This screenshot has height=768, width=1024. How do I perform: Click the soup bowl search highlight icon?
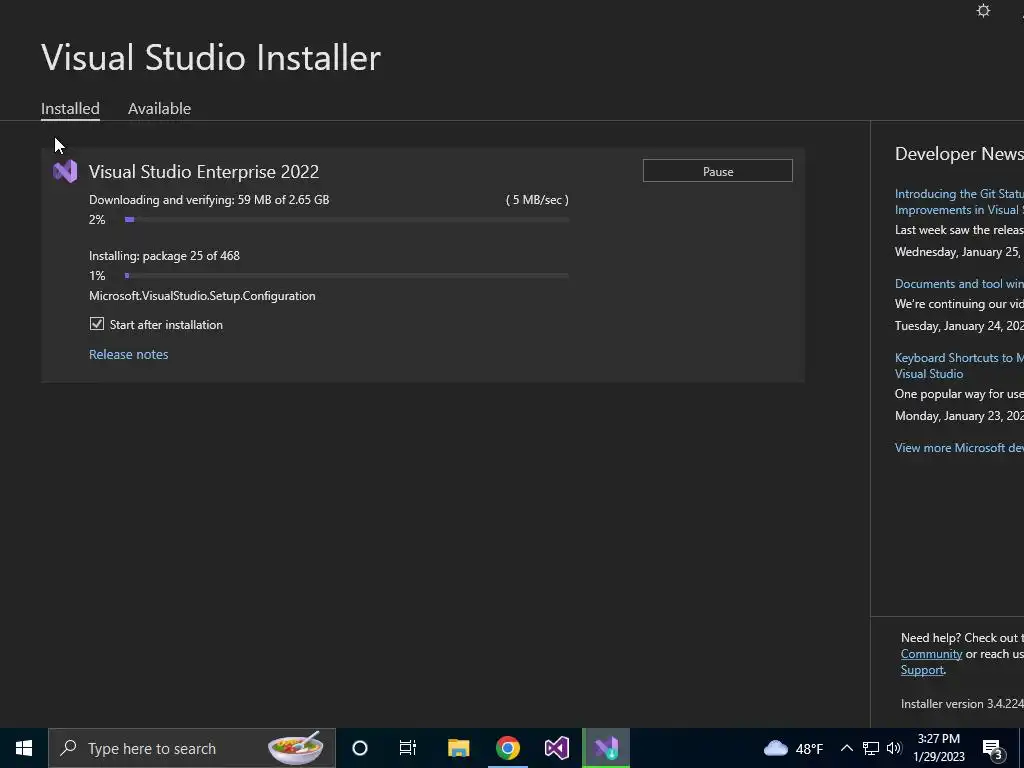(x=296, y=748)
